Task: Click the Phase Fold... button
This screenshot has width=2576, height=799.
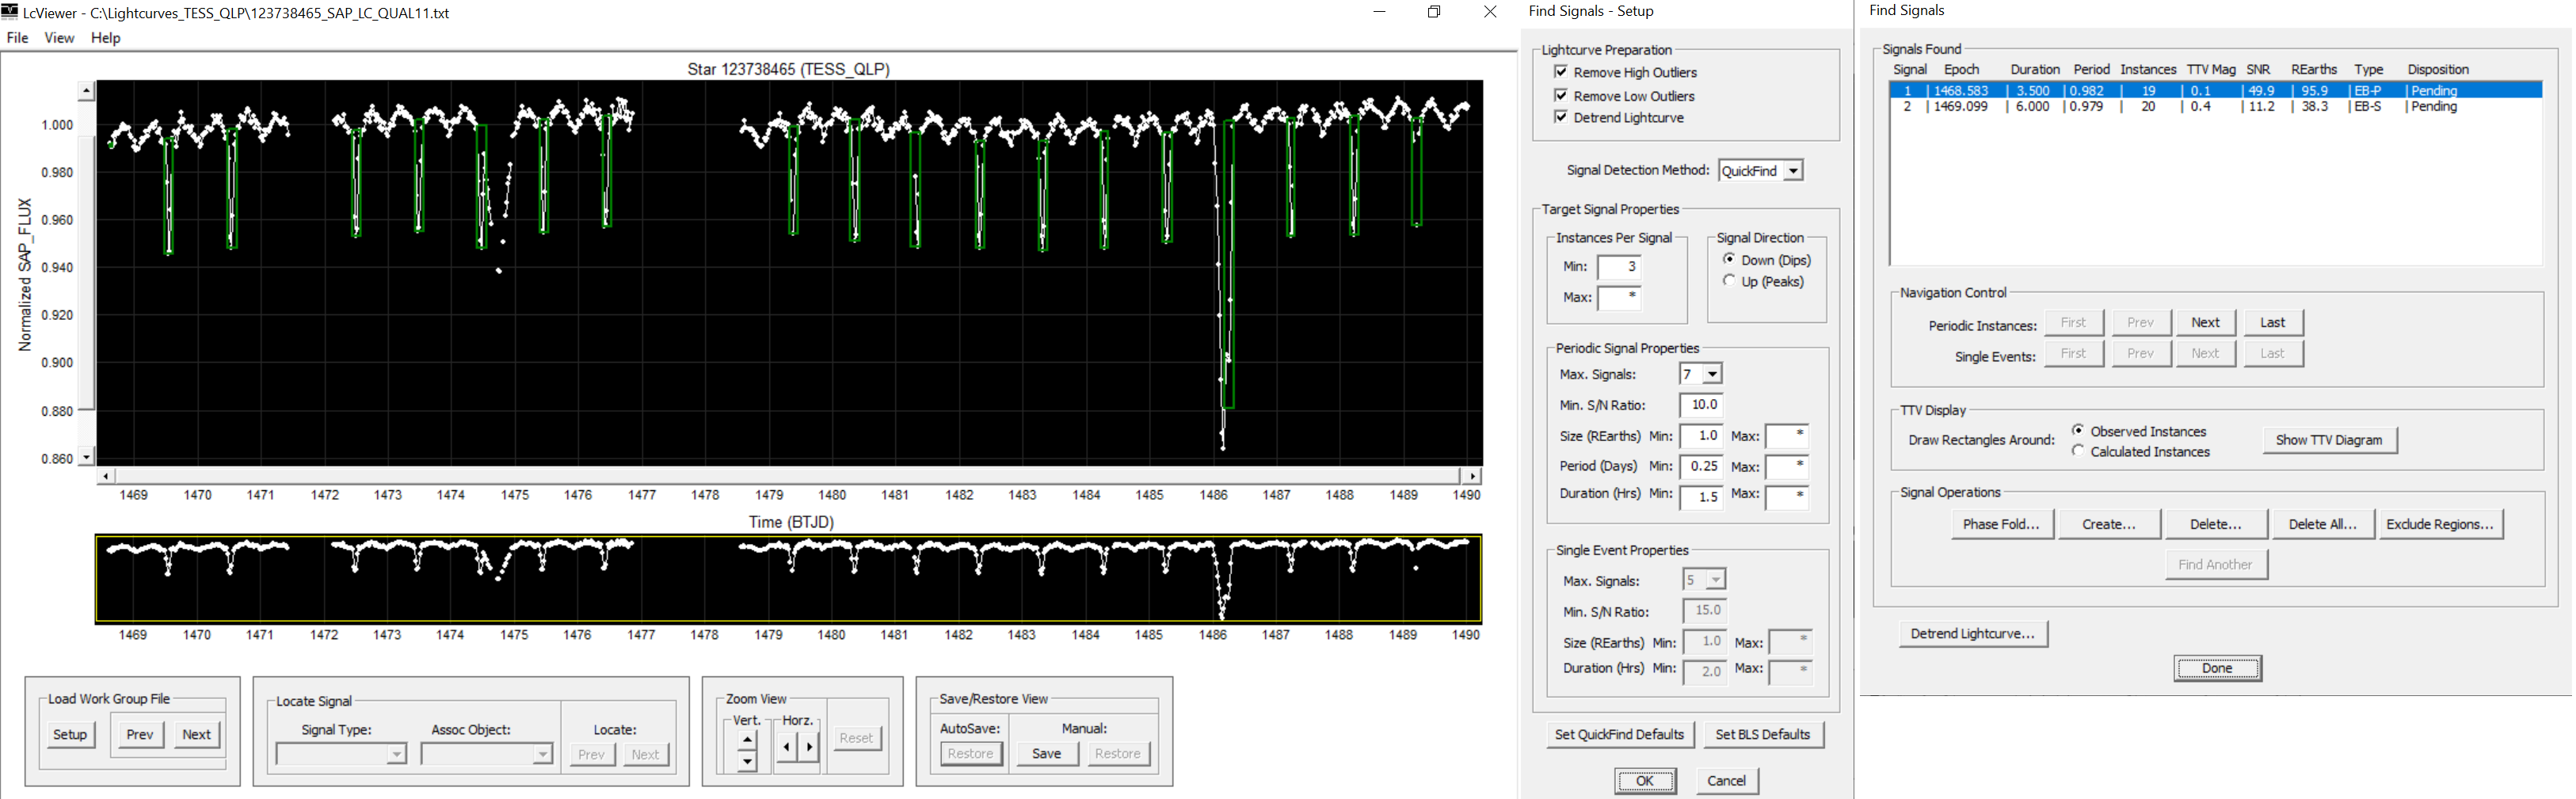Action: [2001, 524]
